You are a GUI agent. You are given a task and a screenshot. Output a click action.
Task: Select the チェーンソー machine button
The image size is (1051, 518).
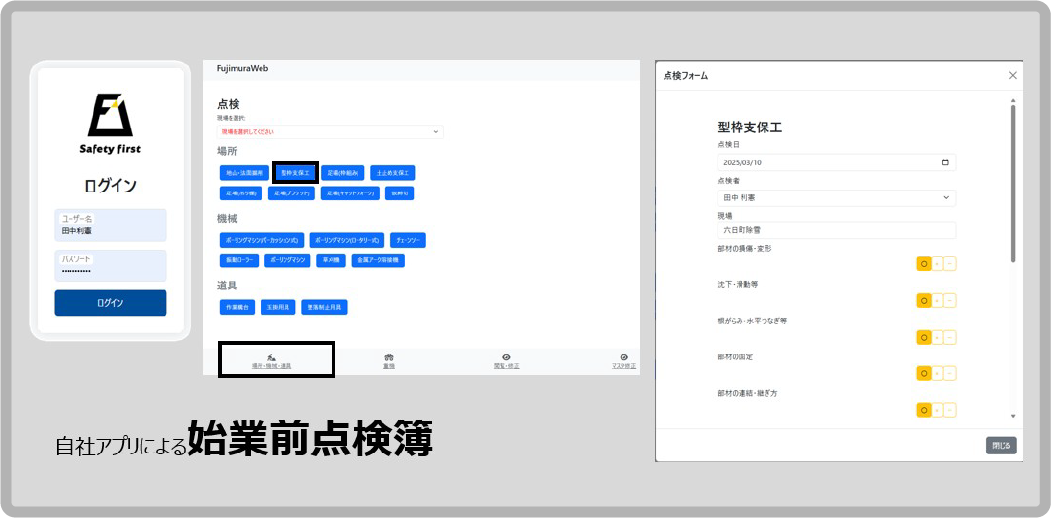click(x=408, y=240)
